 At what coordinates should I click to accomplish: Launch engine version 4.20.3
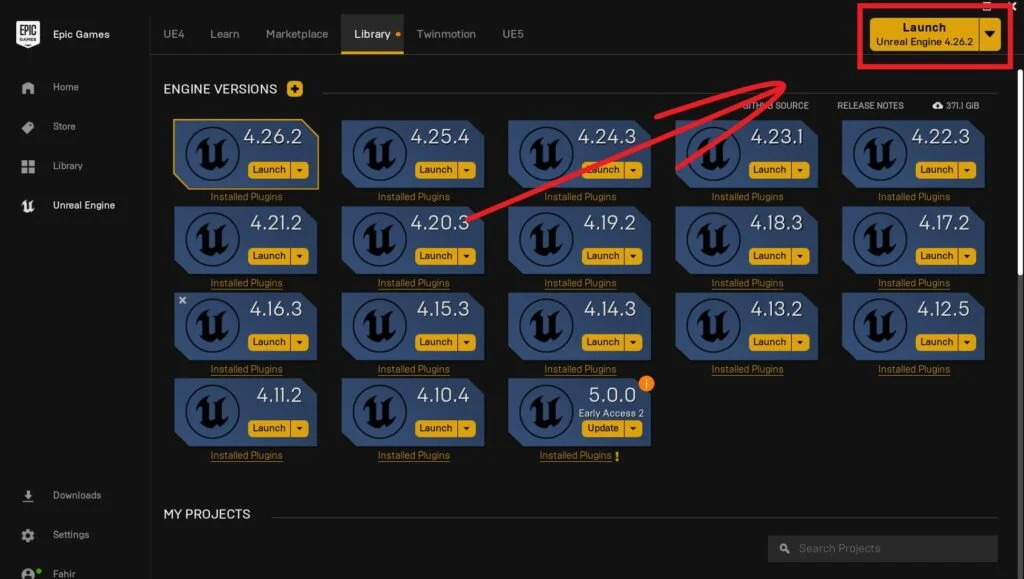point(436,256)
